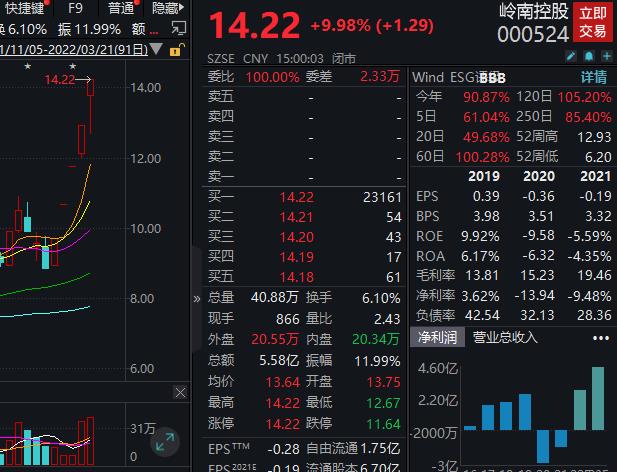Click the tallest teal net profit bar
Viewport: 617px width, 472px height.
pyautogui.click(x=598, y=398)
